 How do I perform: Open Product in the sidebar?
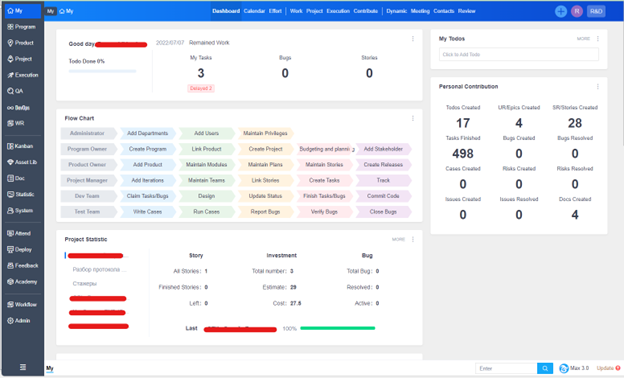[x=22, y=43]
